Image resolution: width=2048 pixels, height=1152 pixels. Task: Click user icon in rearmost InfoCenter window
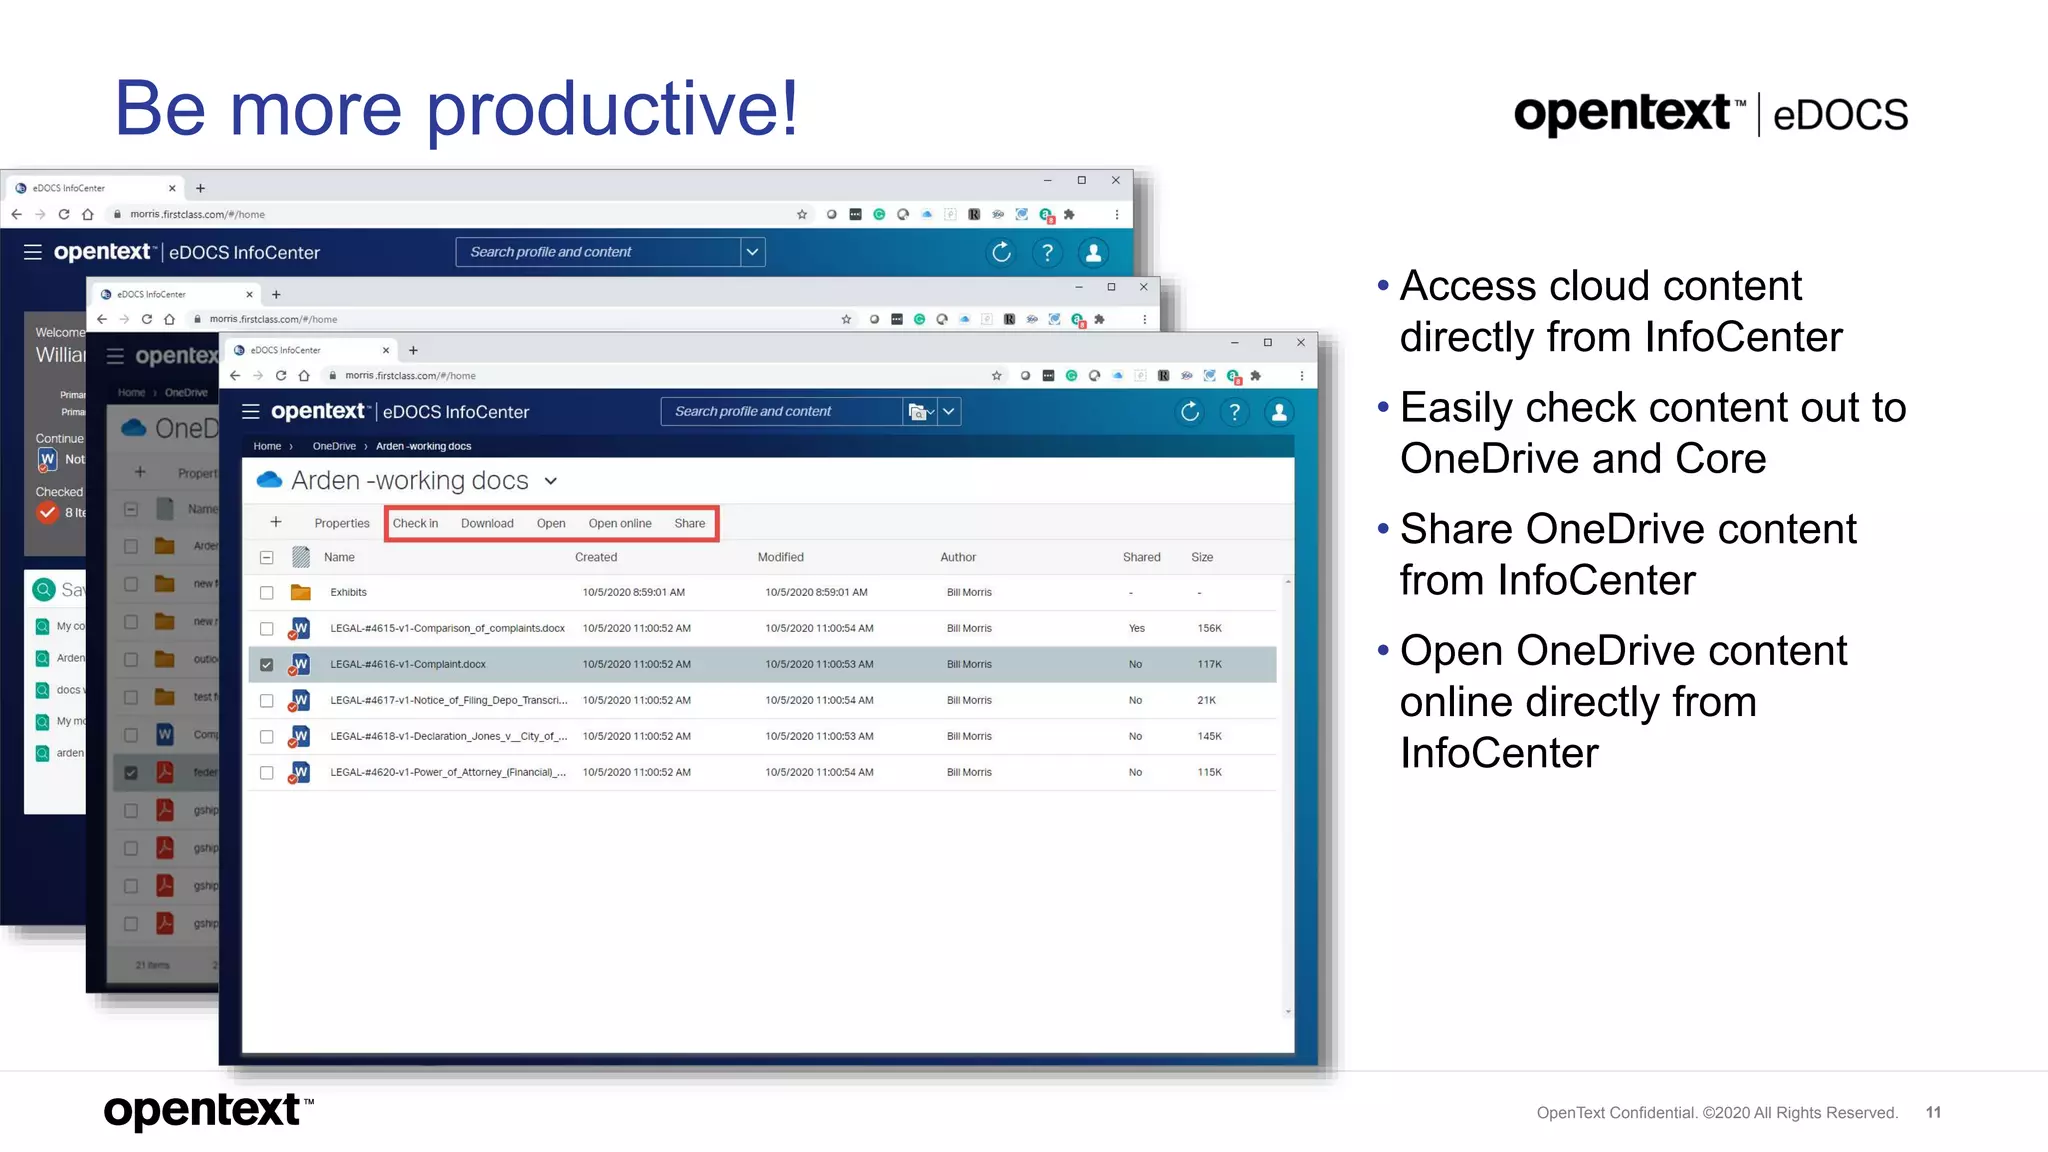pos(1093,253)
